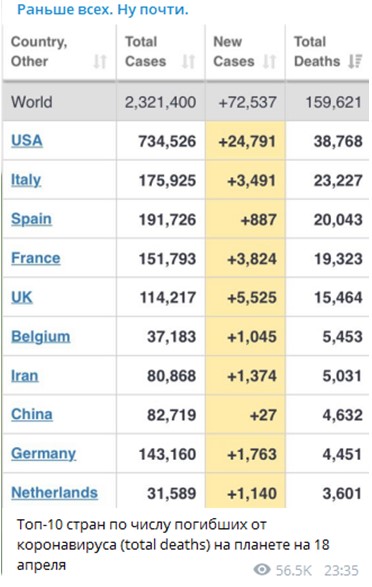
Task: Open the channel name Раньше всех. Ну почти.
Action: click(103, 9)
